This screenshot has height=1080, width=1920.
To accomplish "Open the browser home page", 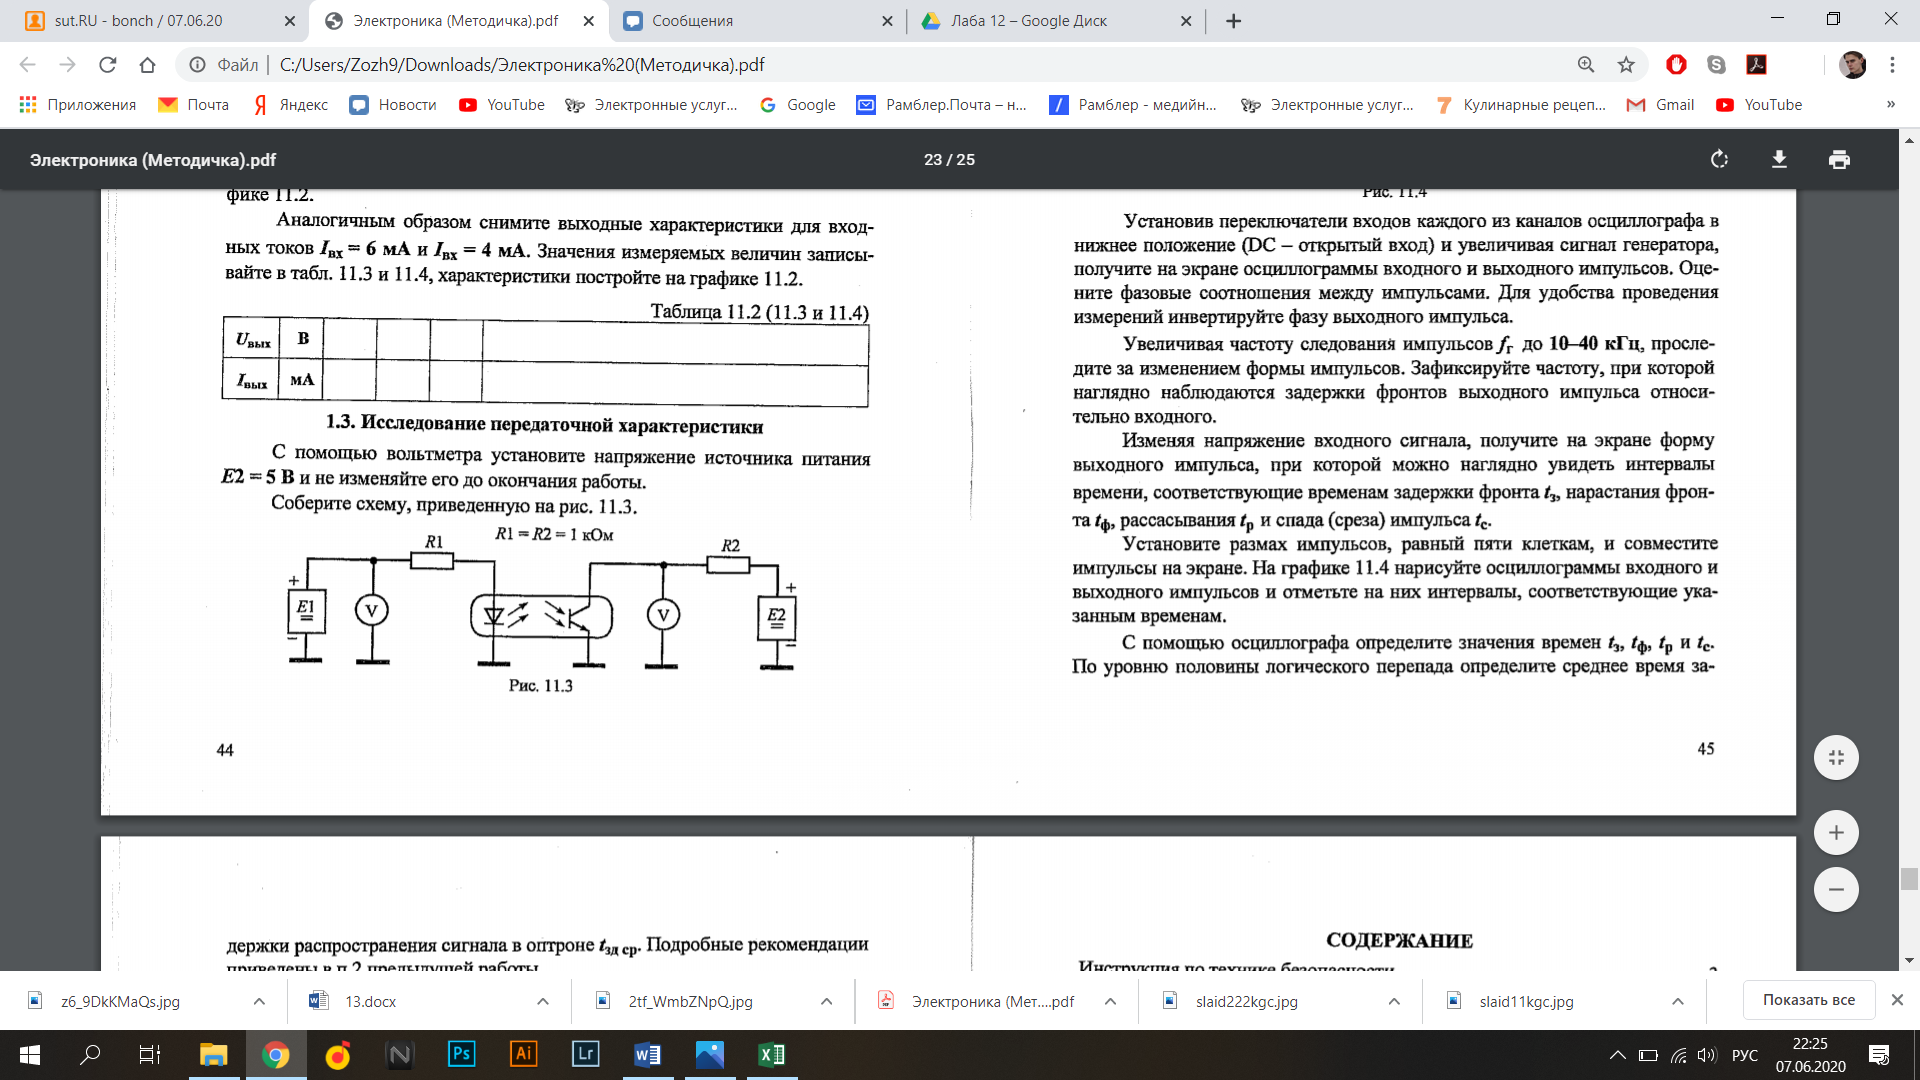I will coord(147,65).
